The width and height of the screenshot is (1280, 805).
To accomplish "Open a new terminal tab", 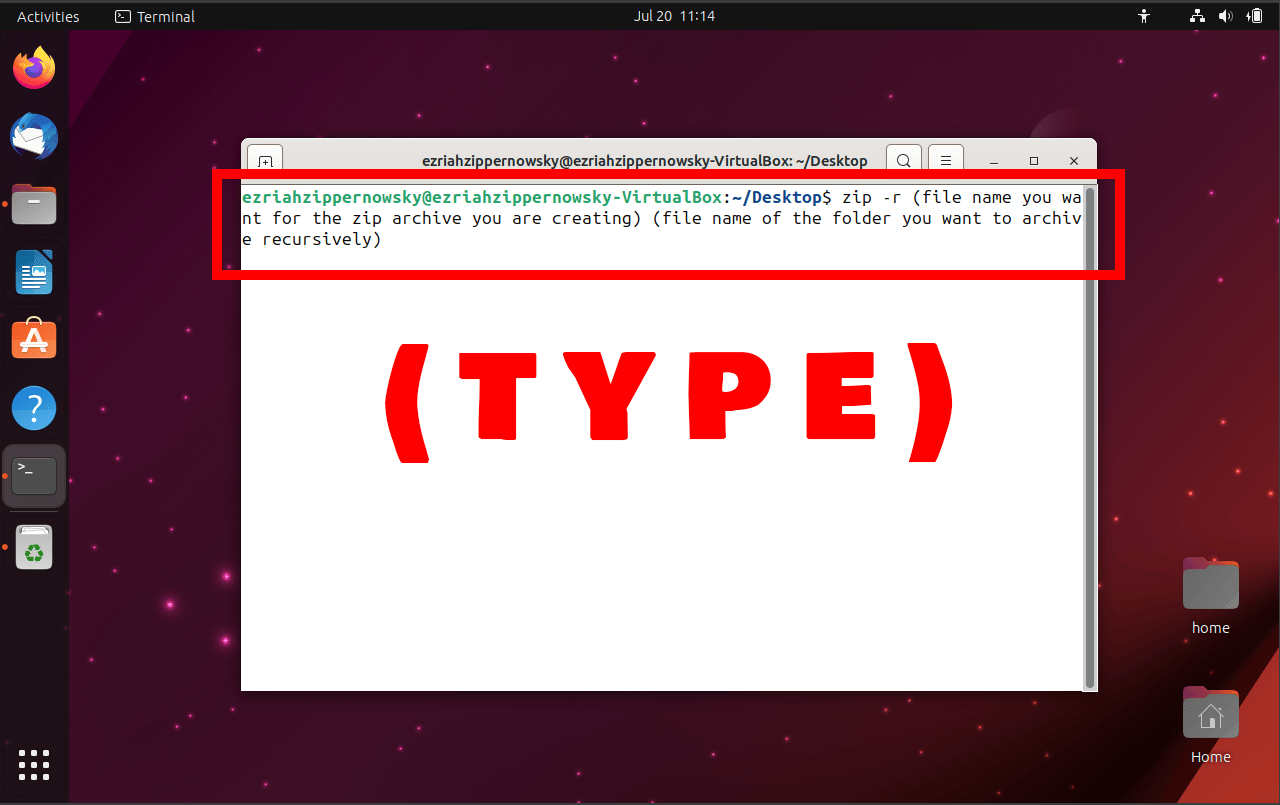I will point(264,160).
